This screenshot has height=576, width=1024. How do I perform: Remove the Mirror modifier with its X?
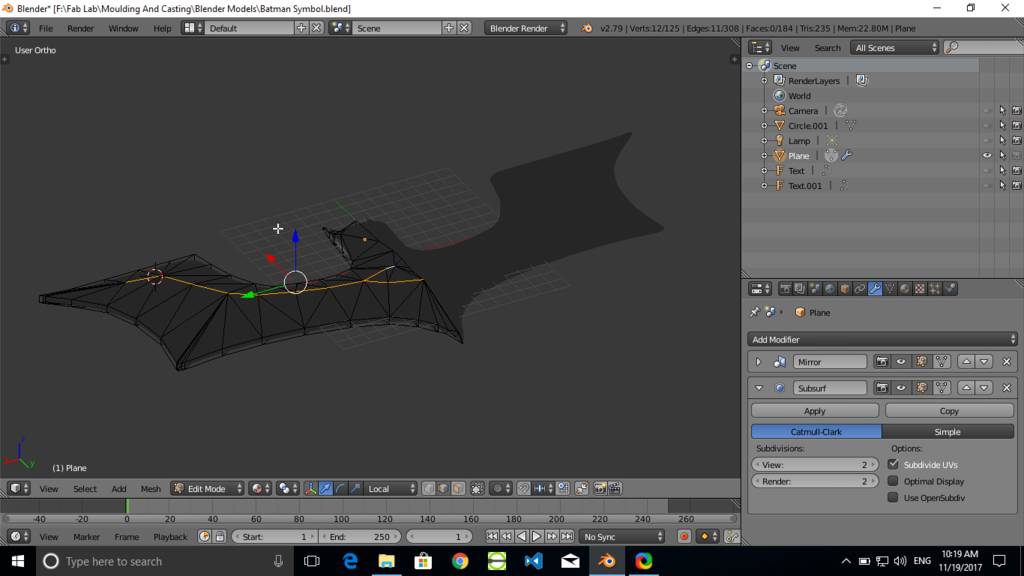[1007, 362]
